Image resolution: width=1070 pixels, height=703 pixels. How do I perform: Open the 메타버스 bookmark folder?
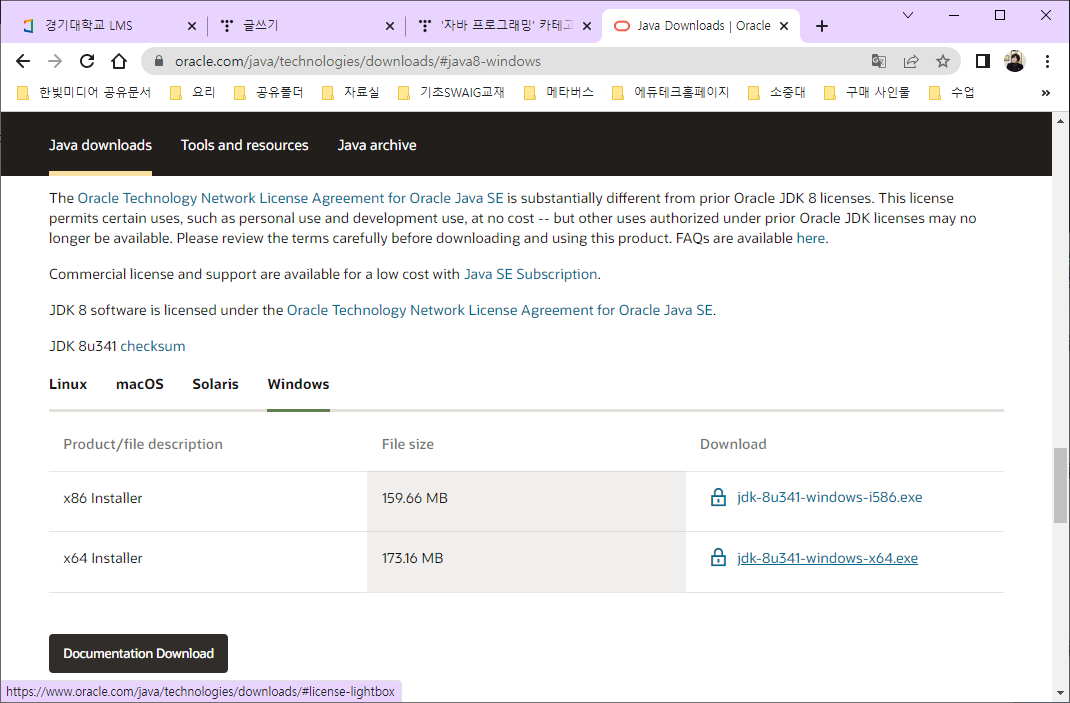[559, 93]
